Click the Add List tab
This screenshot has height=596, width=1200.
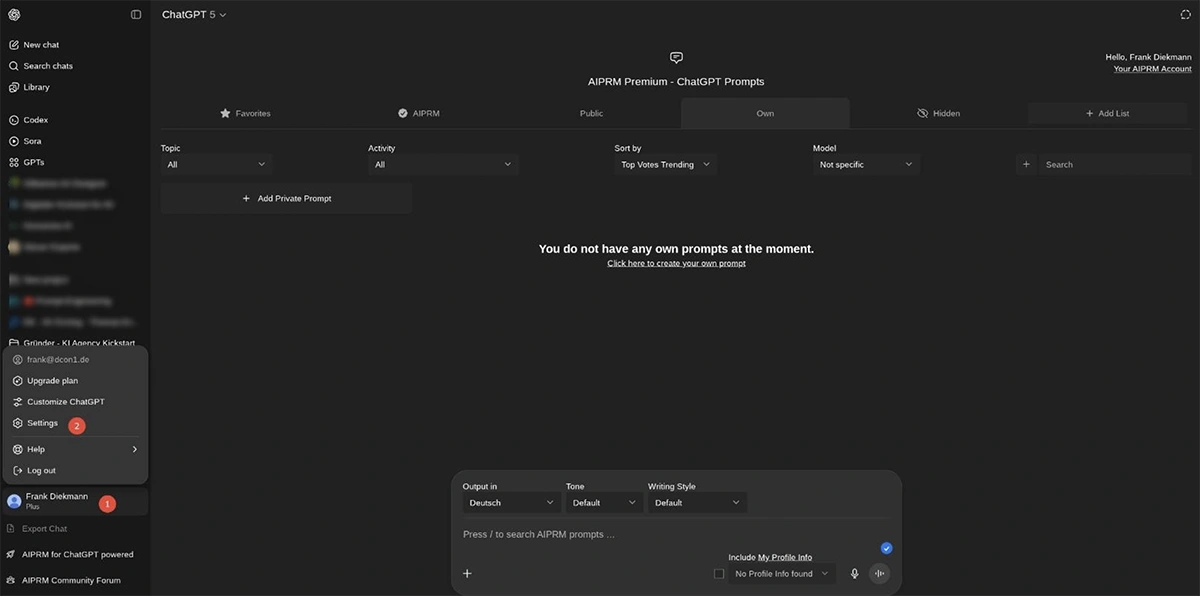pyautogui.click(x=1107, y=113)
